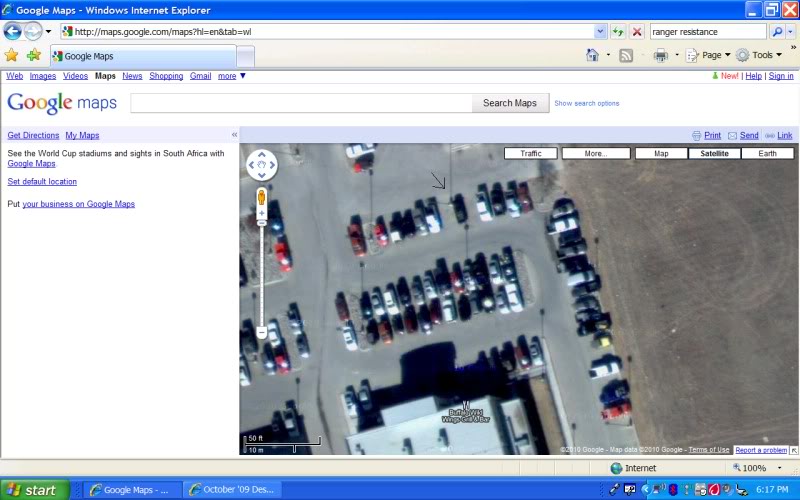Switch to Satellite view
The image size is (800, 500).
click(714, 153)
